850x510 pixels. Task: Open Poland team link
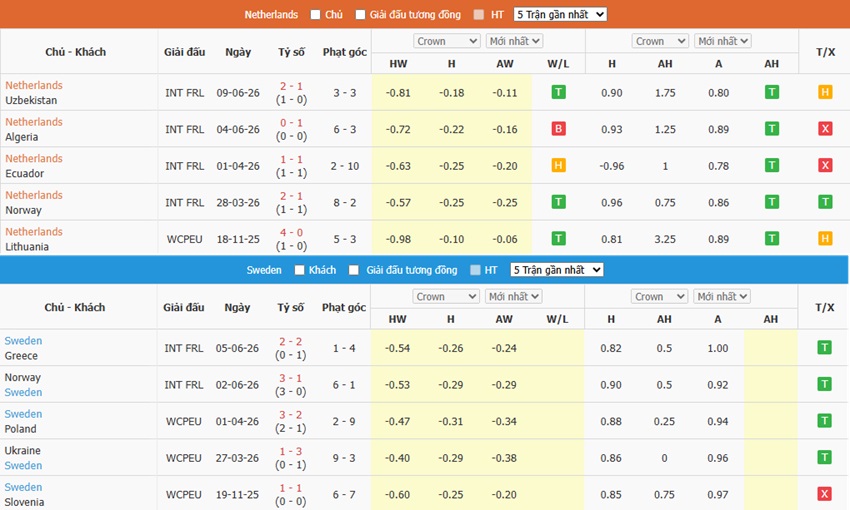[x=20, y=429]
